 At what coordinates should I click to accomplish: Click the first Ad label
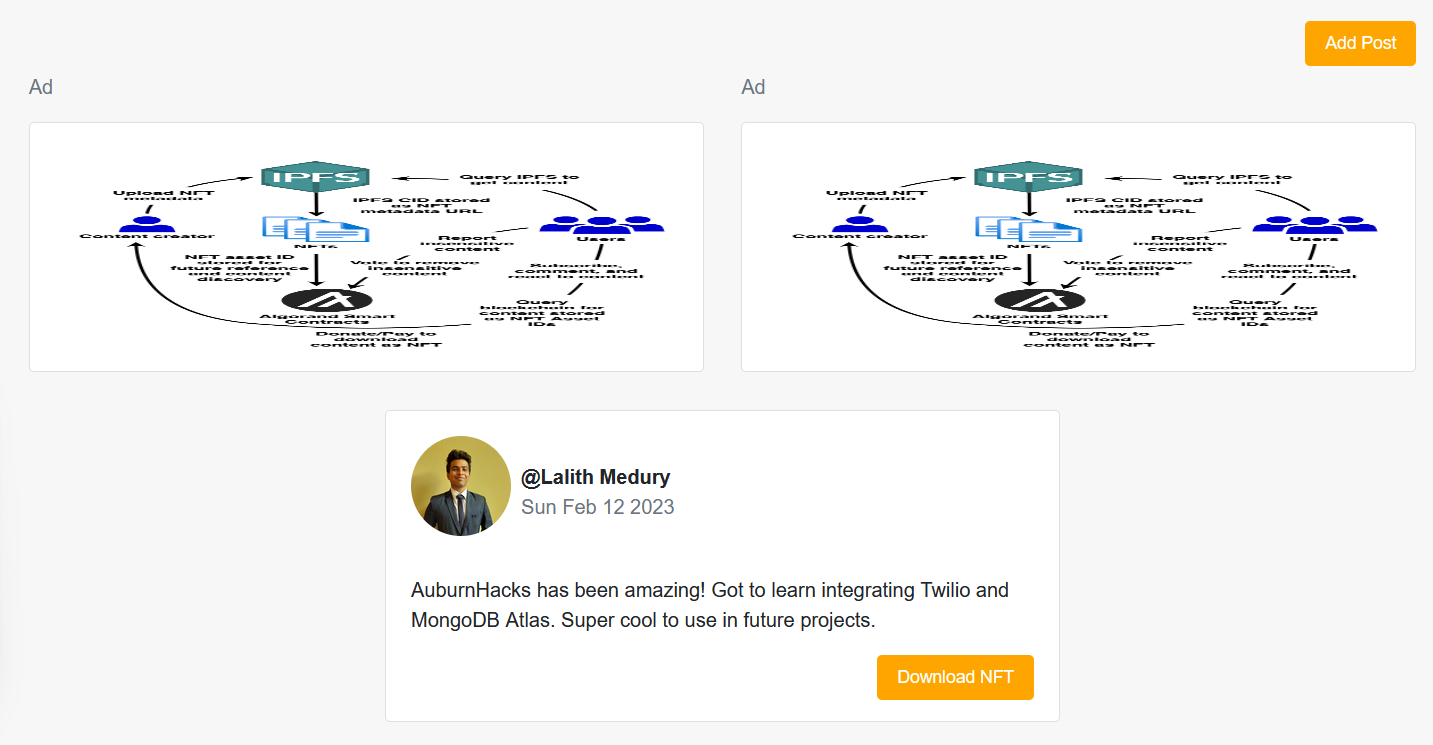[x=41, y=87]
